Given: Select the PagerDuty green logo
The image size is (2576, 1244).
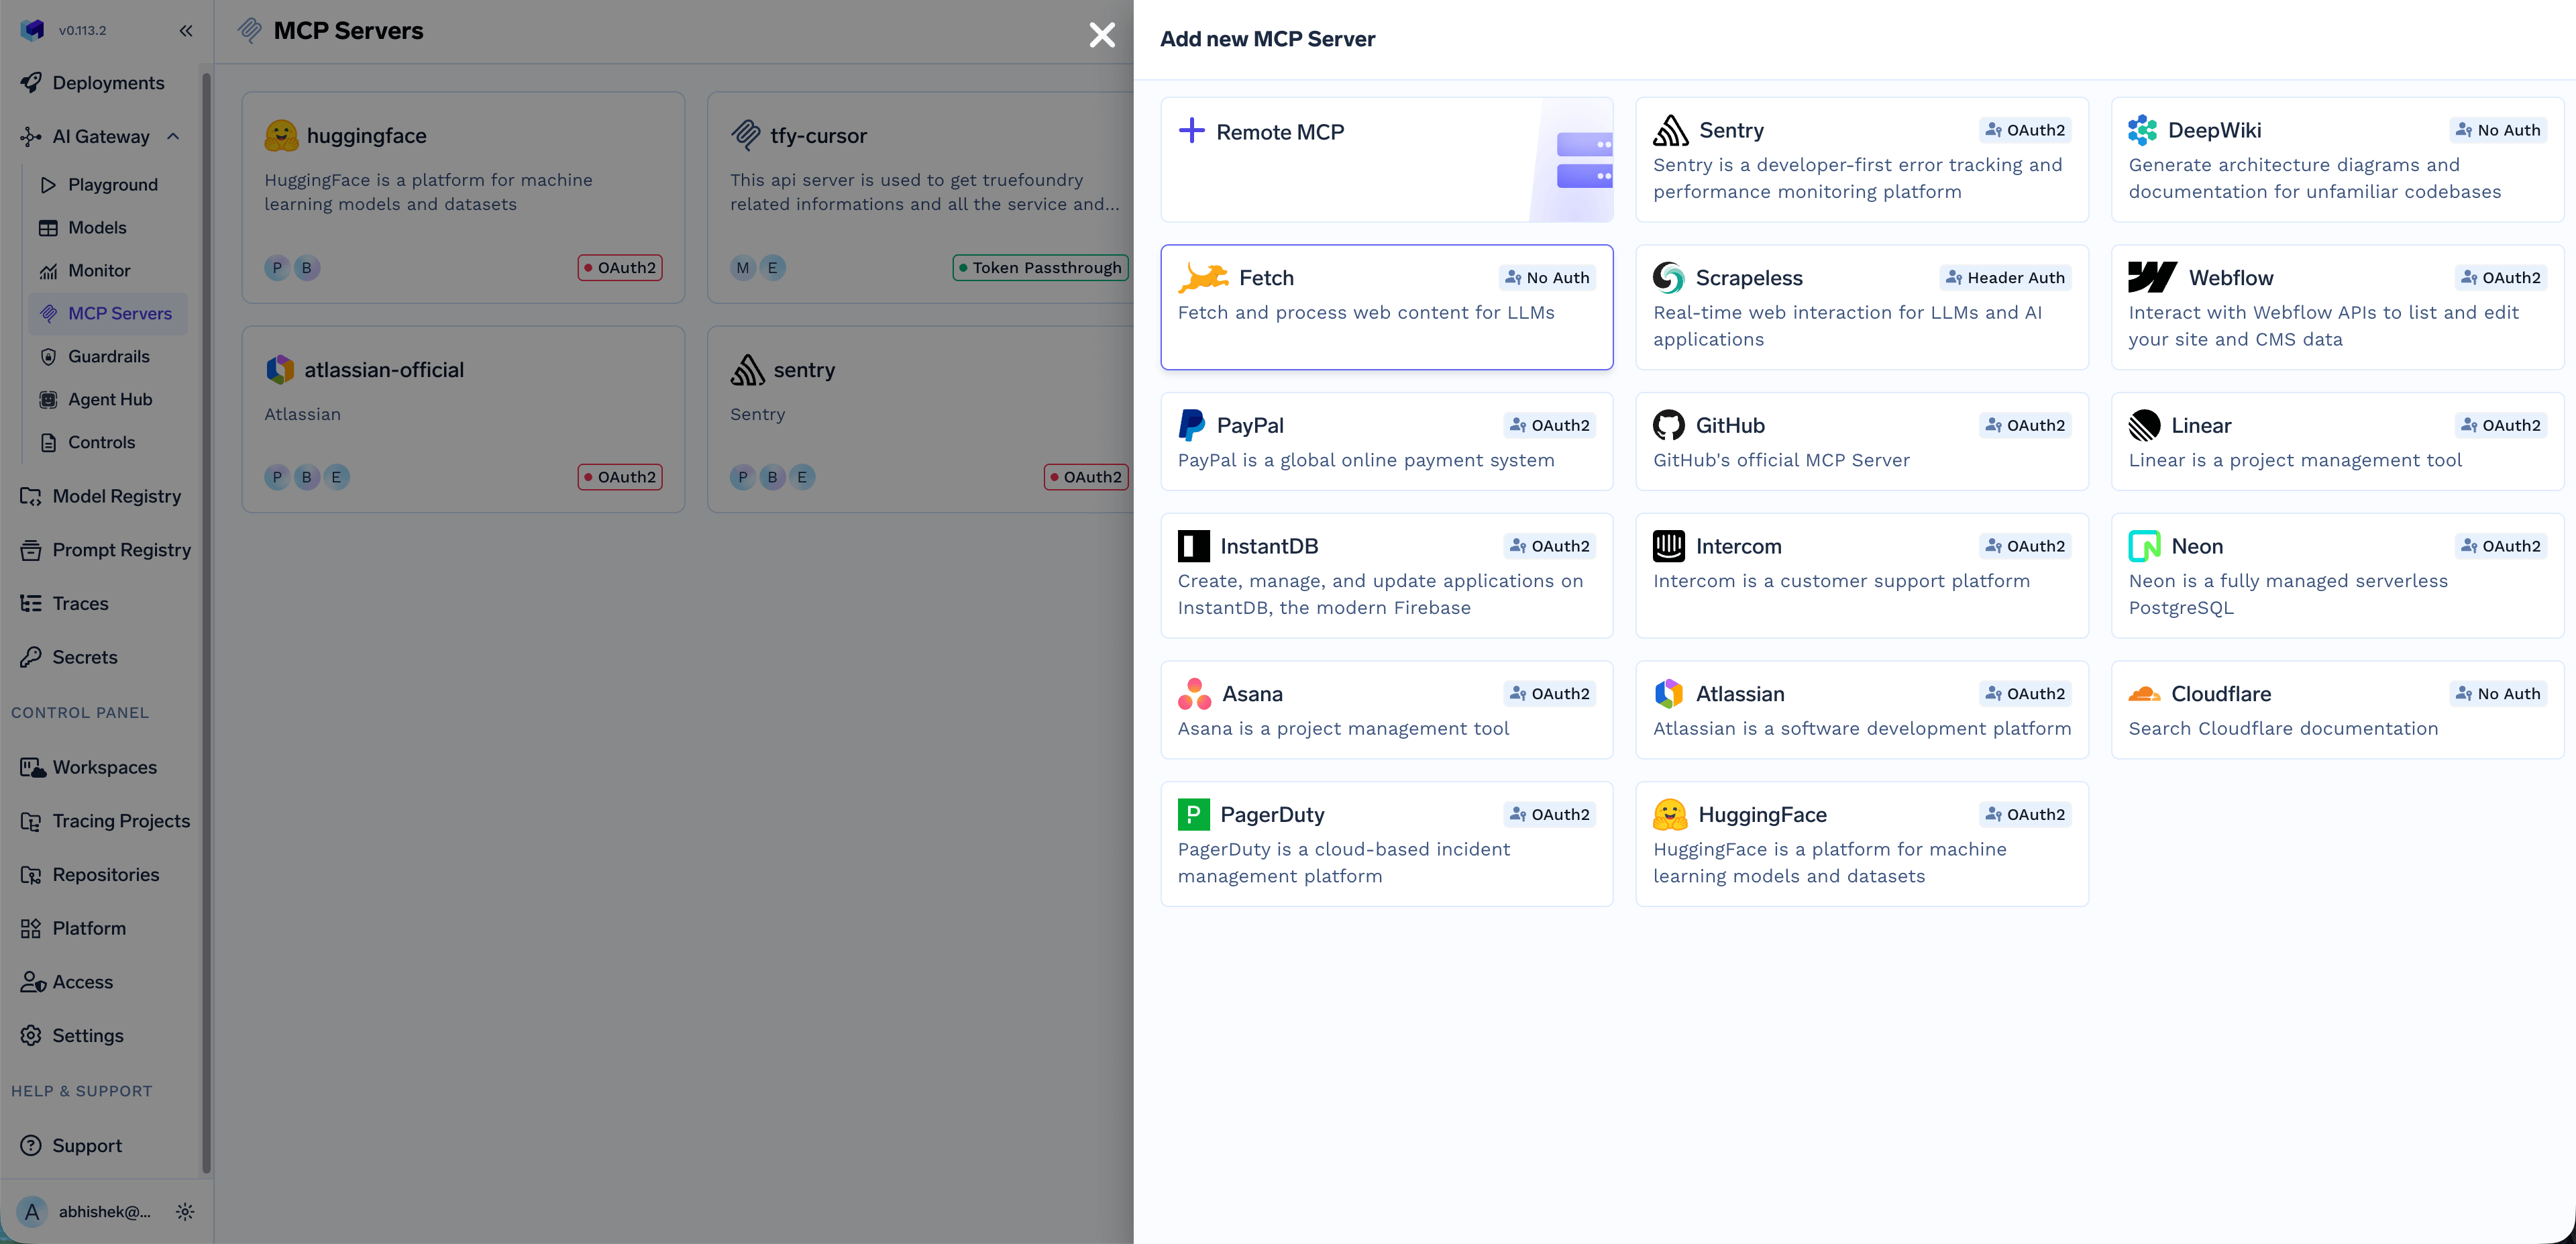Looking at the screenshot, I should click(x=1193, y=814).
